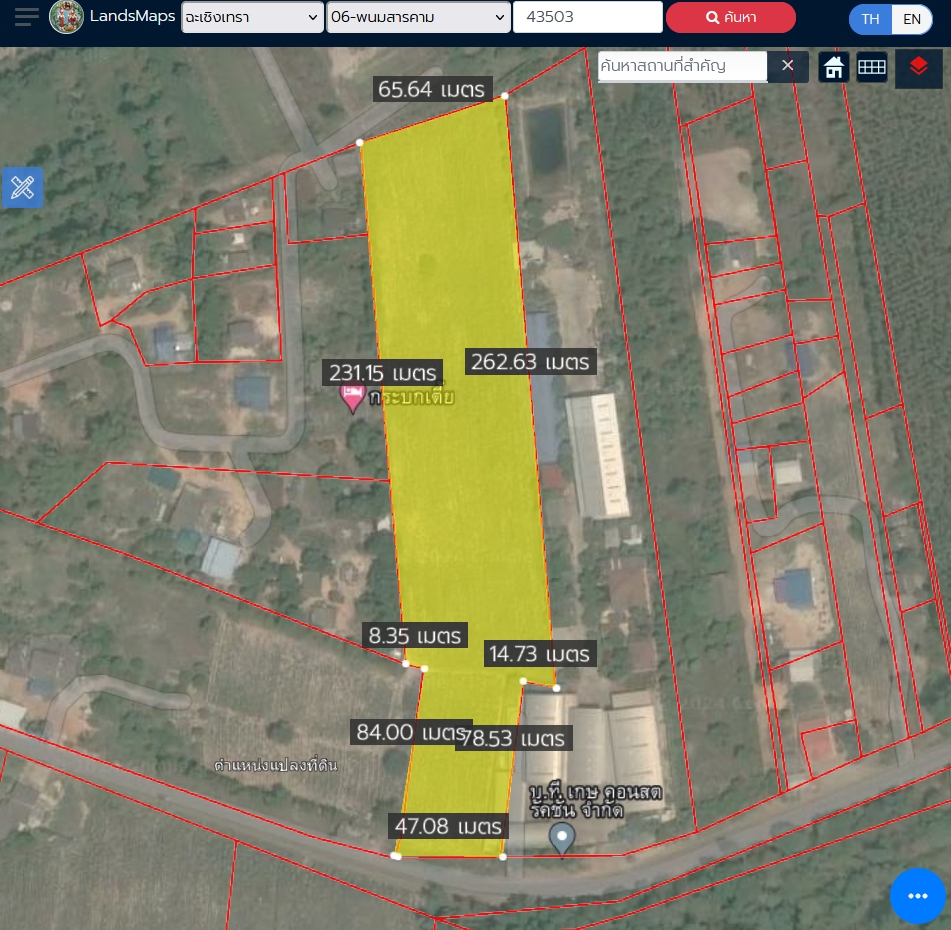Switch language to TH

click(871, 19)
